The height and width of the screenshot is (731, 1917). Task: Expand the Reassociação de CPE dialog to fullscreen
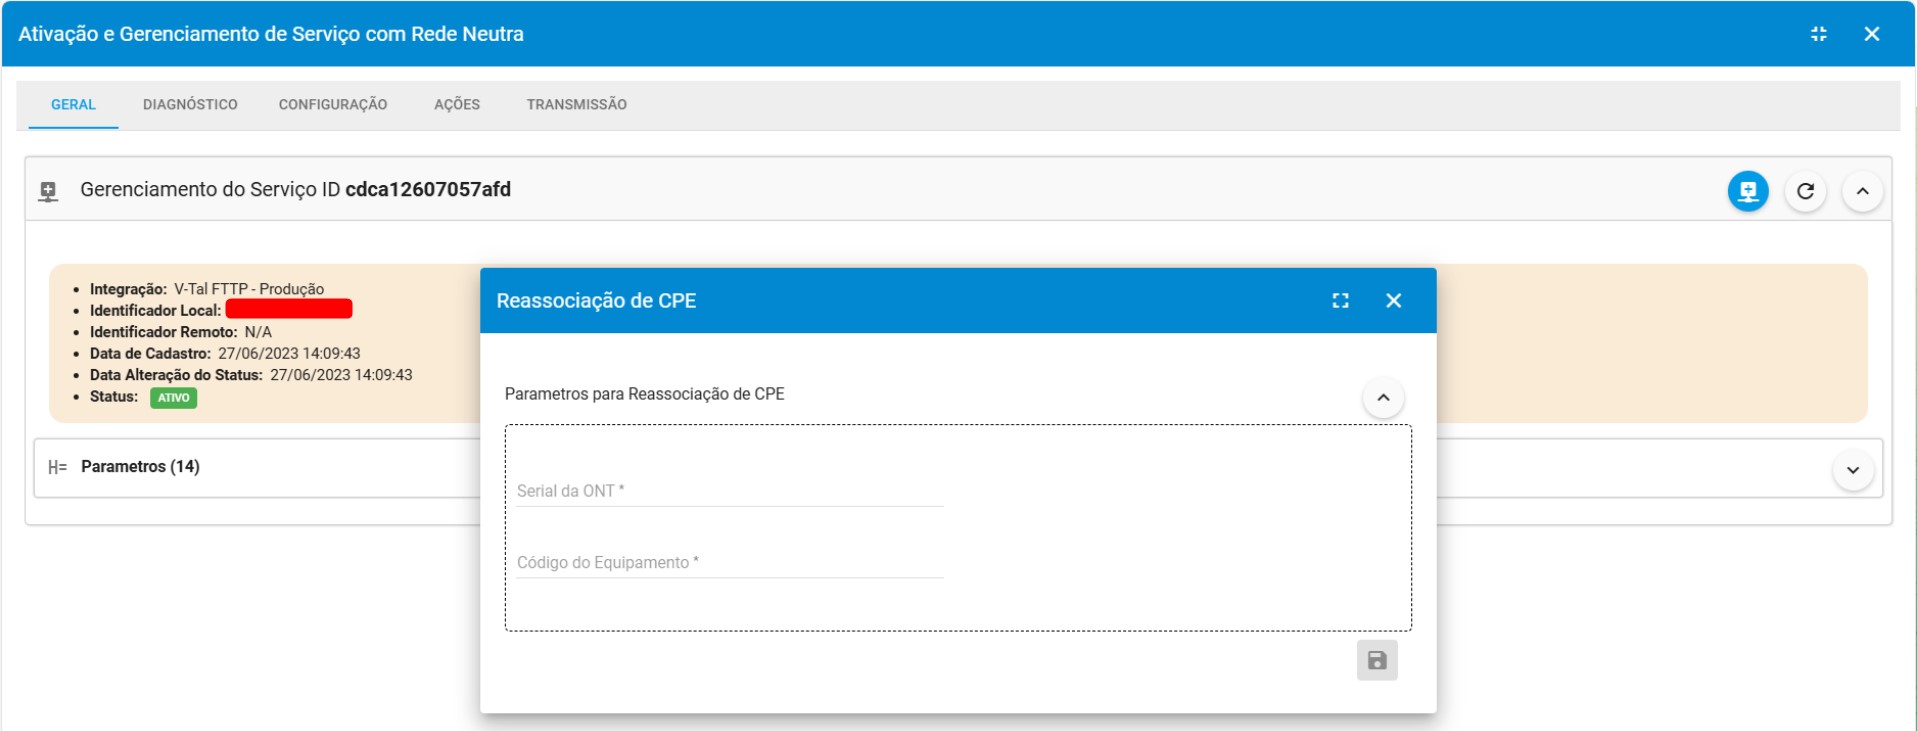click(x=1340, y=301)
